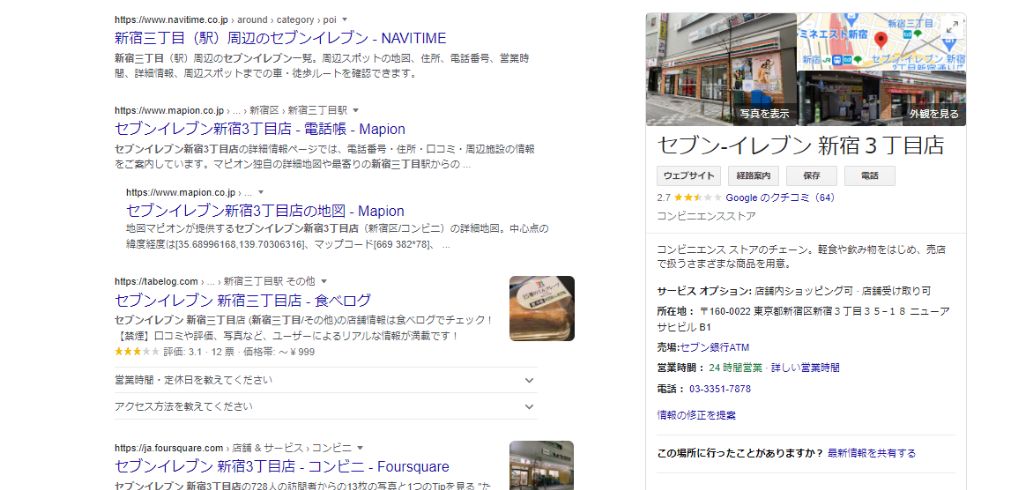This screenshot has width=1025, height=490.
Task: Click 写真を表示 on the store photo
Action: (764, 114)
